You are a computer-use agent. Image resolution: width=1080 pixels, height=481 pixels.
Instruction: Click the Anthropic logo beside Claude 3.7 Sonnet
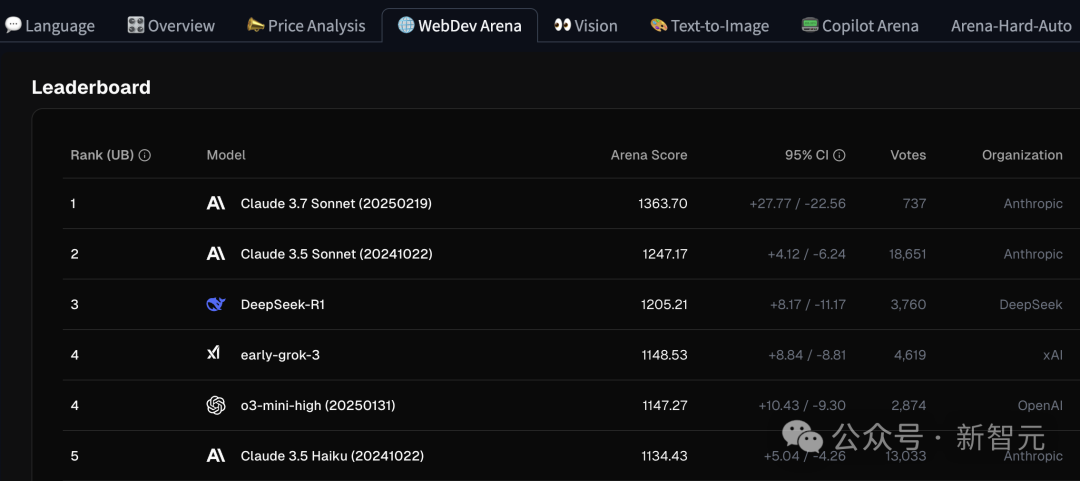click(x=216, y=203)
